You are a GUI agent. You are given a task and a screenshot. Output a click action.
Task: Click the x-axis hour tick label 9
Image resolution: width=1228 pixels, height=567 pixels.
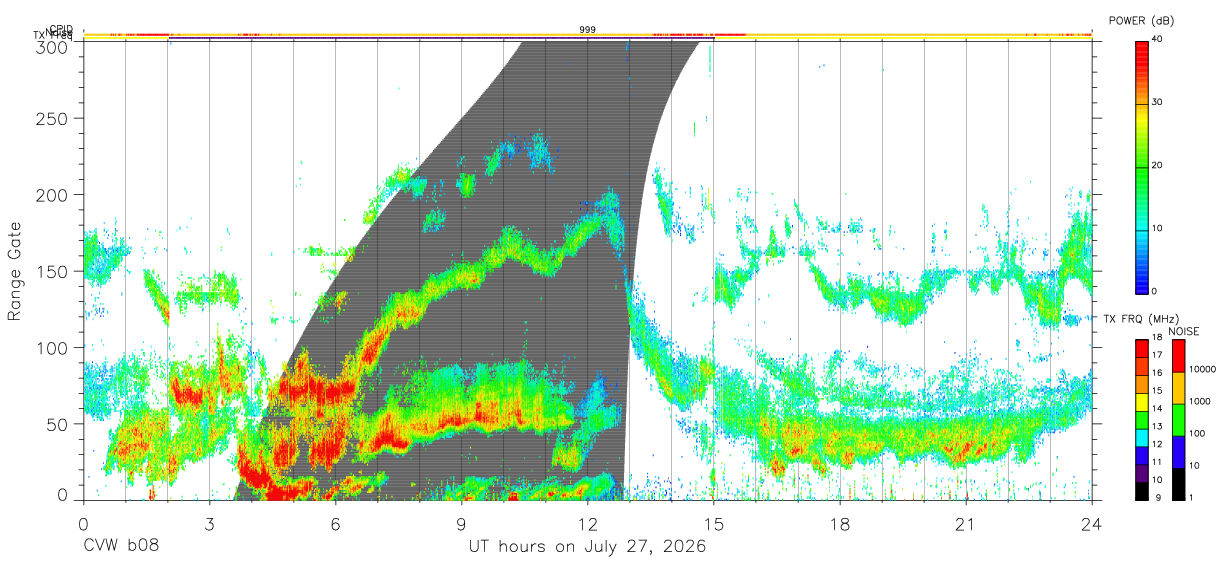[461, 524]
